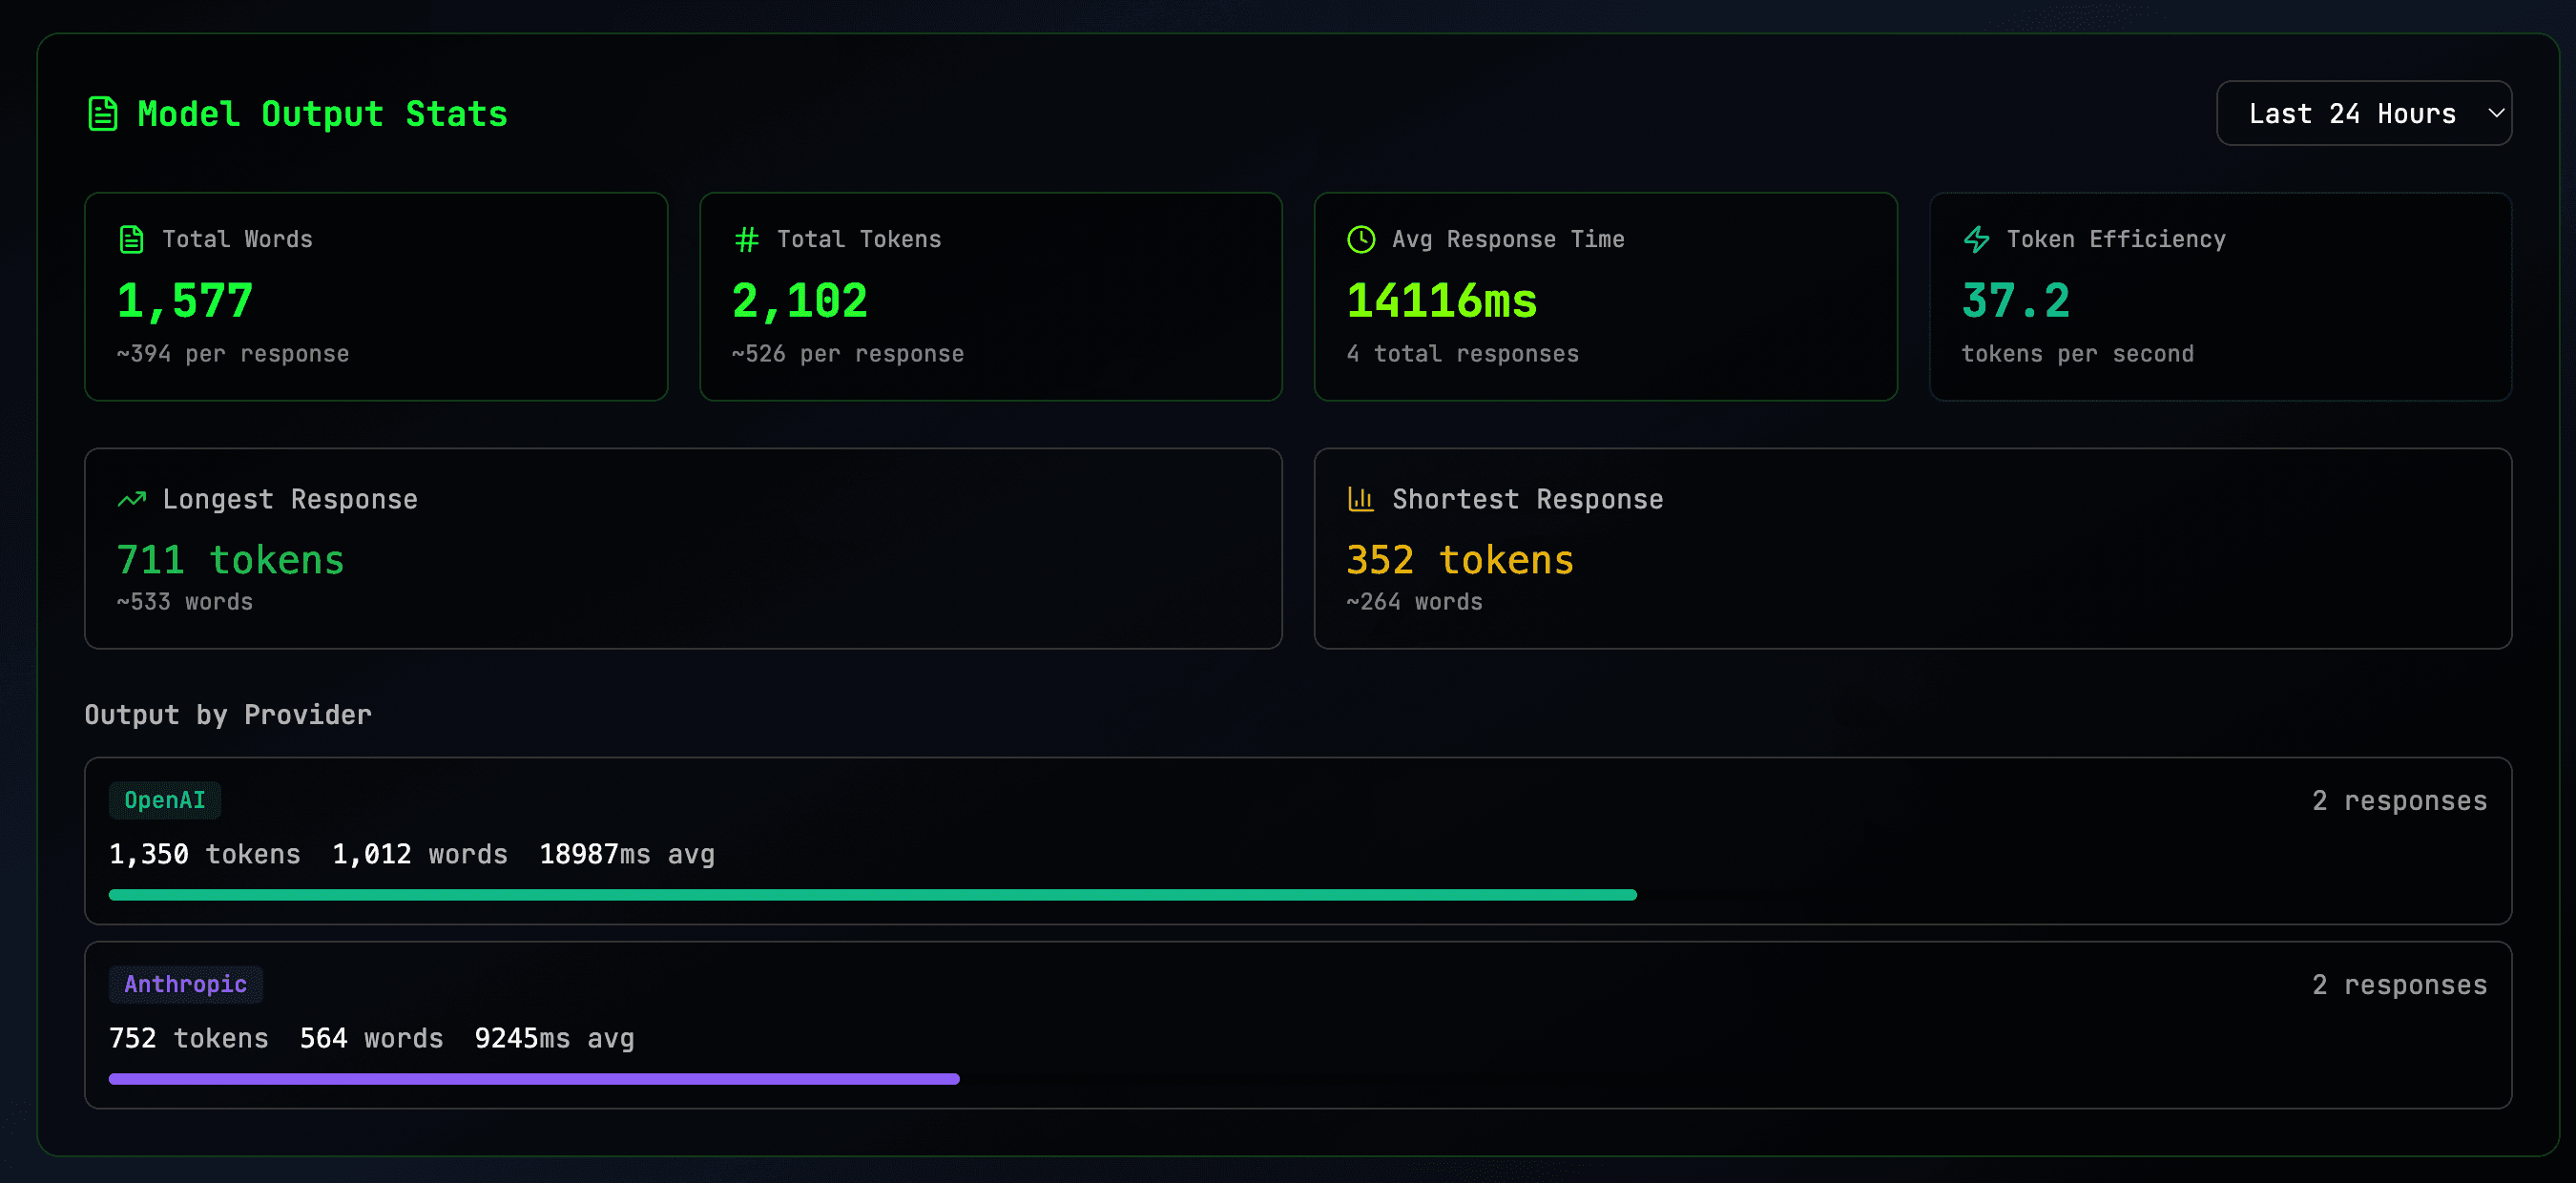This screenshot has width=2576, height=1183.
Task: Click the clock icon by Avg Response Time
Action: click(x=1361, y=239)
